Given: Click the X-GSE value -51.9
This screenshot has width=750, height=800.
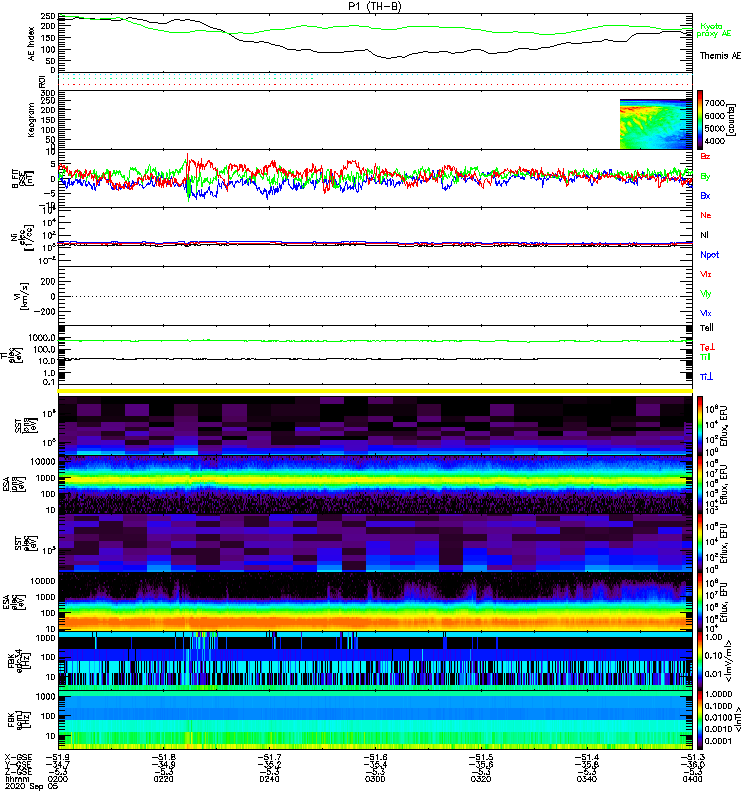Looking at the screenshot, I should tap(58, 758).
